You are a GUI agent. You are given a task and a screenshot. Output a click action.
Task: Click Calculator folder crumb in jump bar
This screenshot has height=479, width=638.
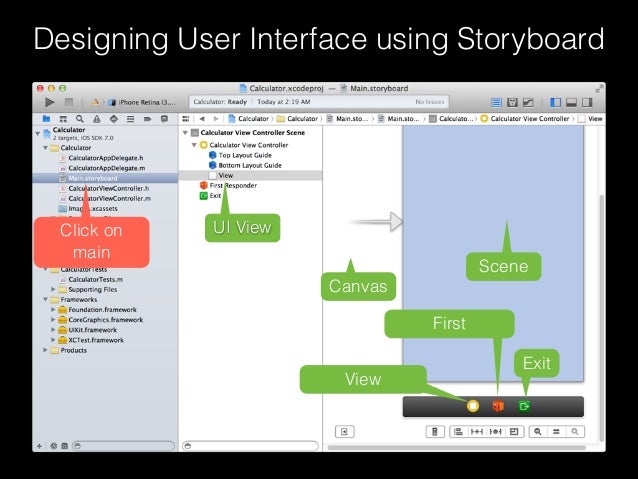click(297, 119)
